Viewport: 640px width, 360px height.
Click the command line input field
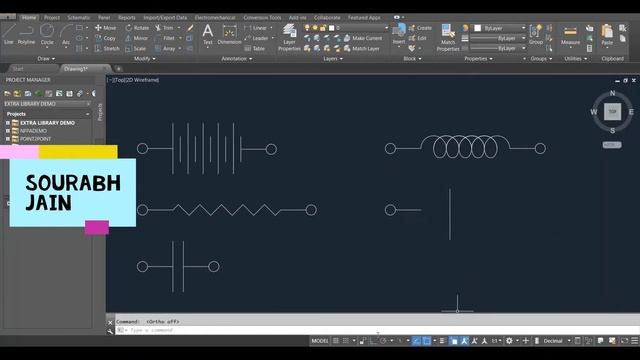pyautogui.click(x=376, y=330)
